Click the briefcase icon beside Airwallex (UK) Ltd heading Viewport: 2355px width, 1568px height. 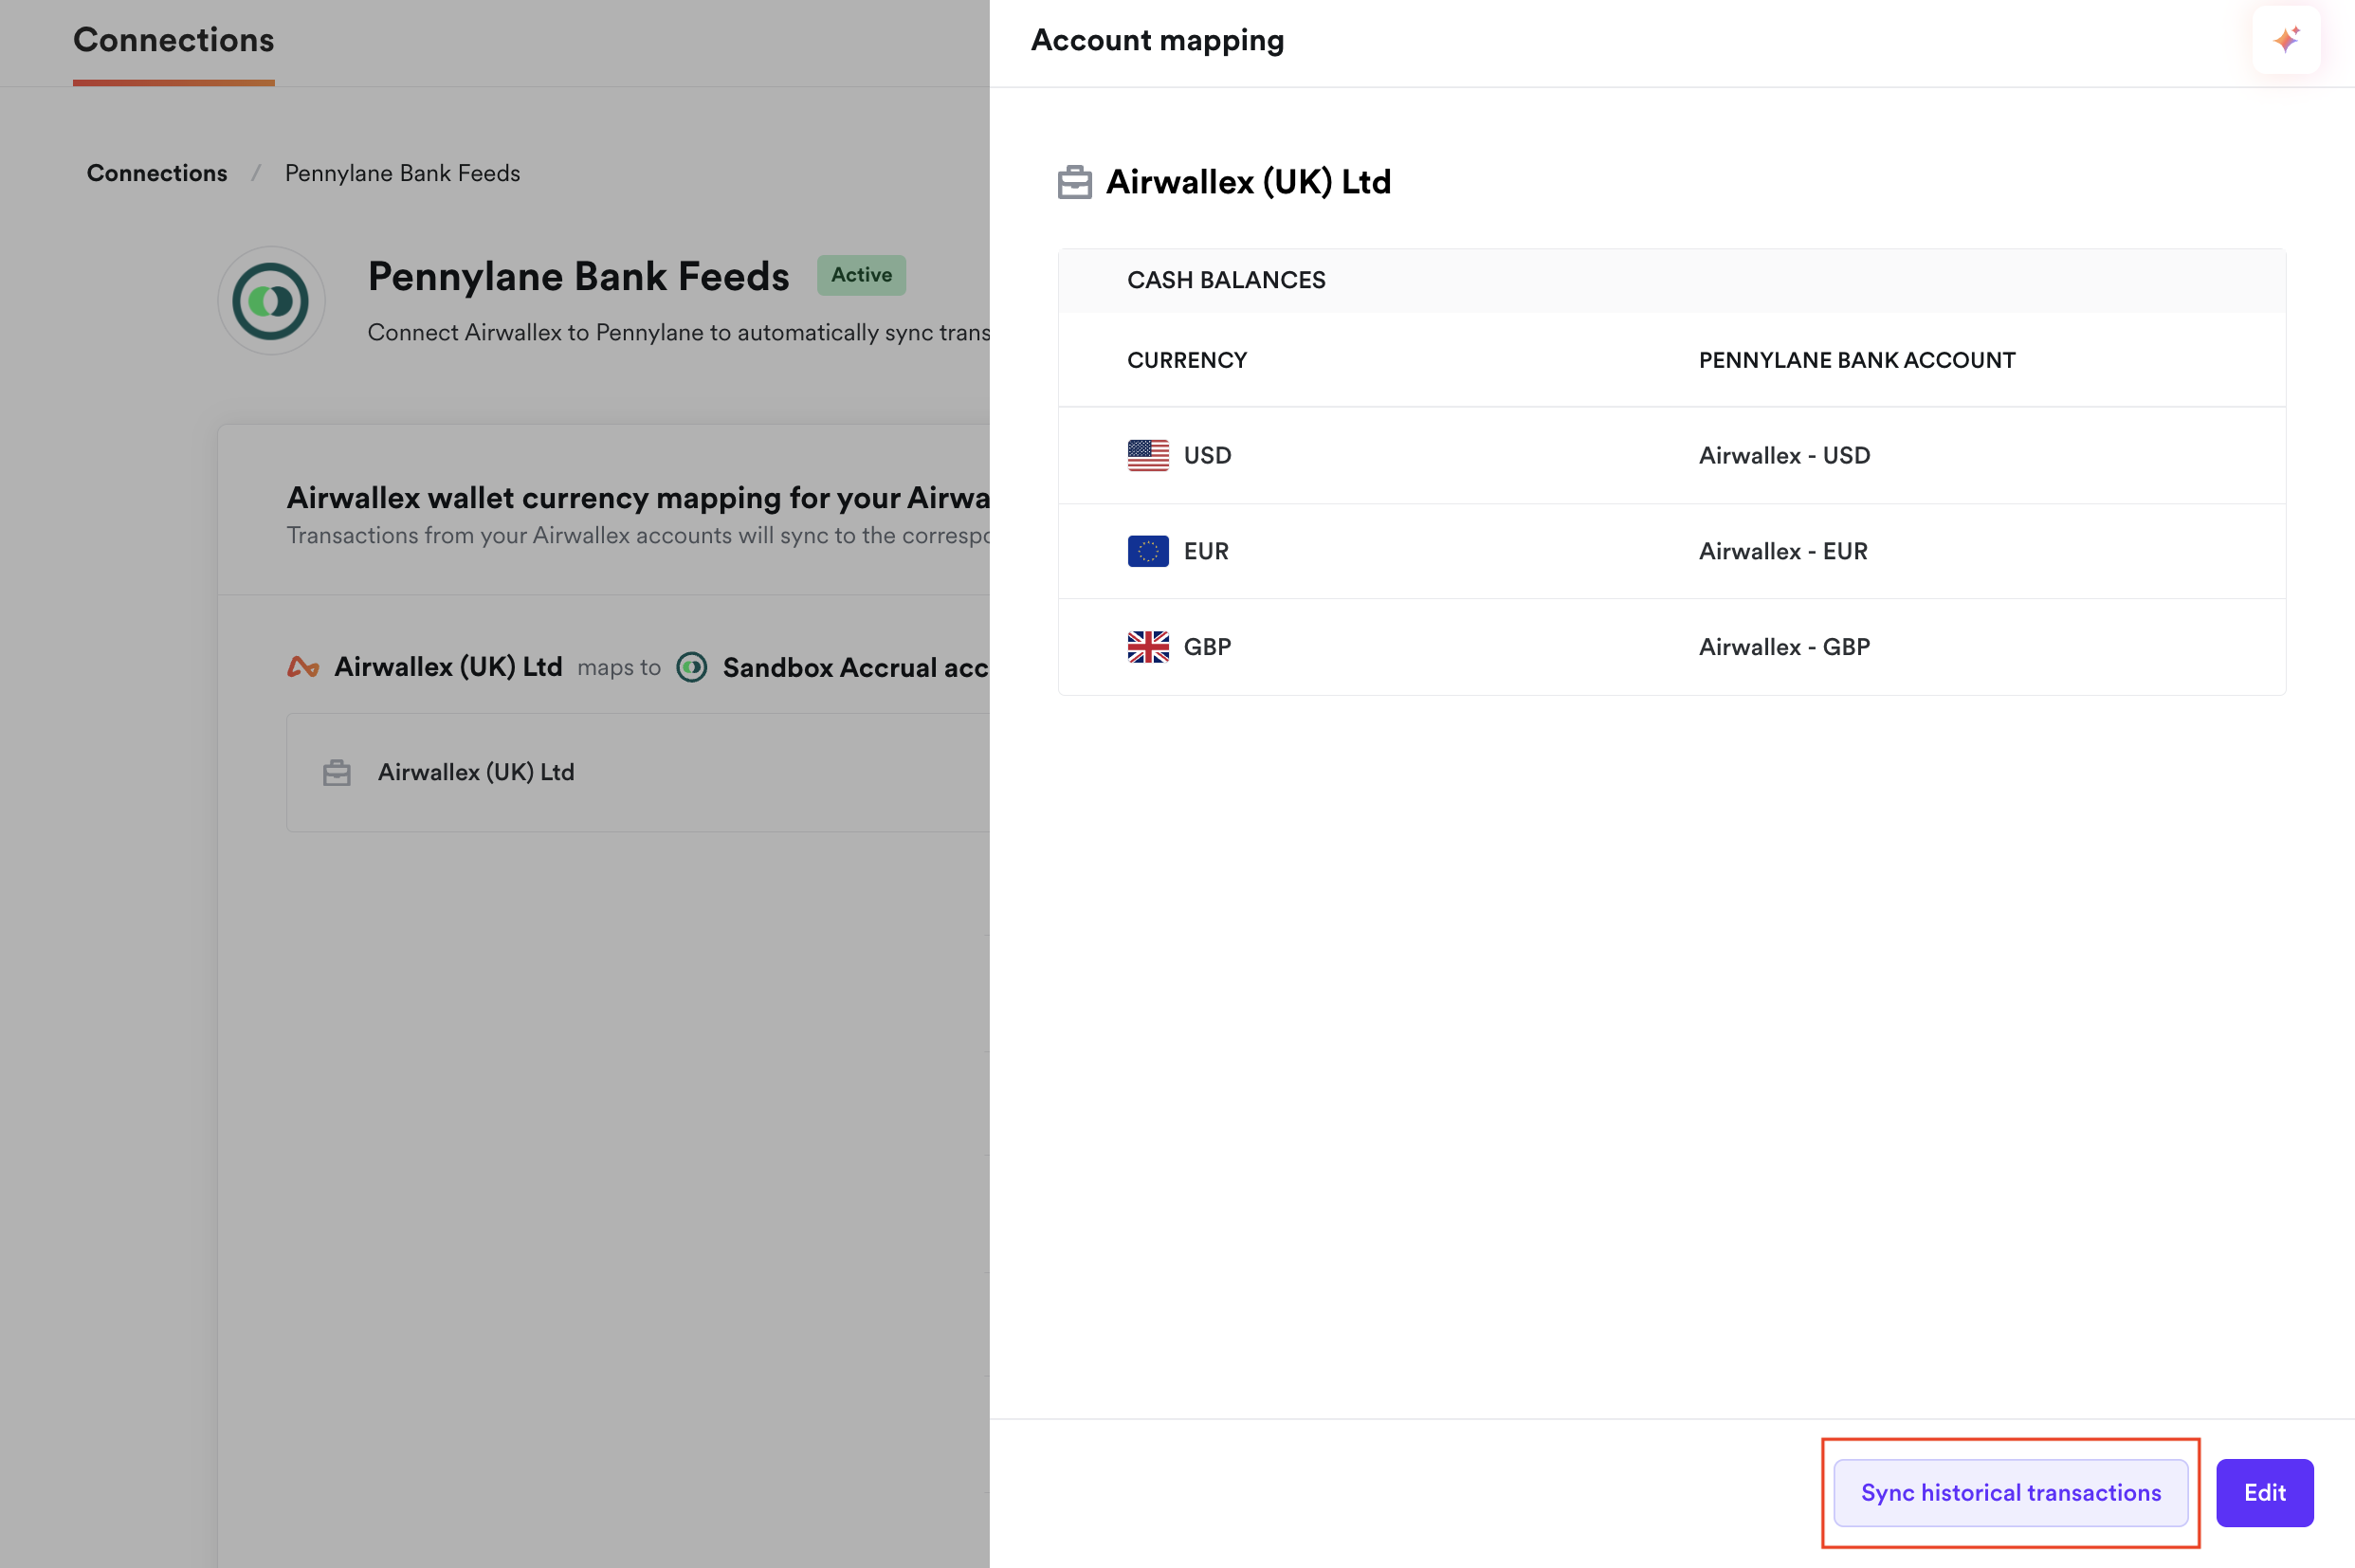pyautogui.click(x=1074, y=182)
